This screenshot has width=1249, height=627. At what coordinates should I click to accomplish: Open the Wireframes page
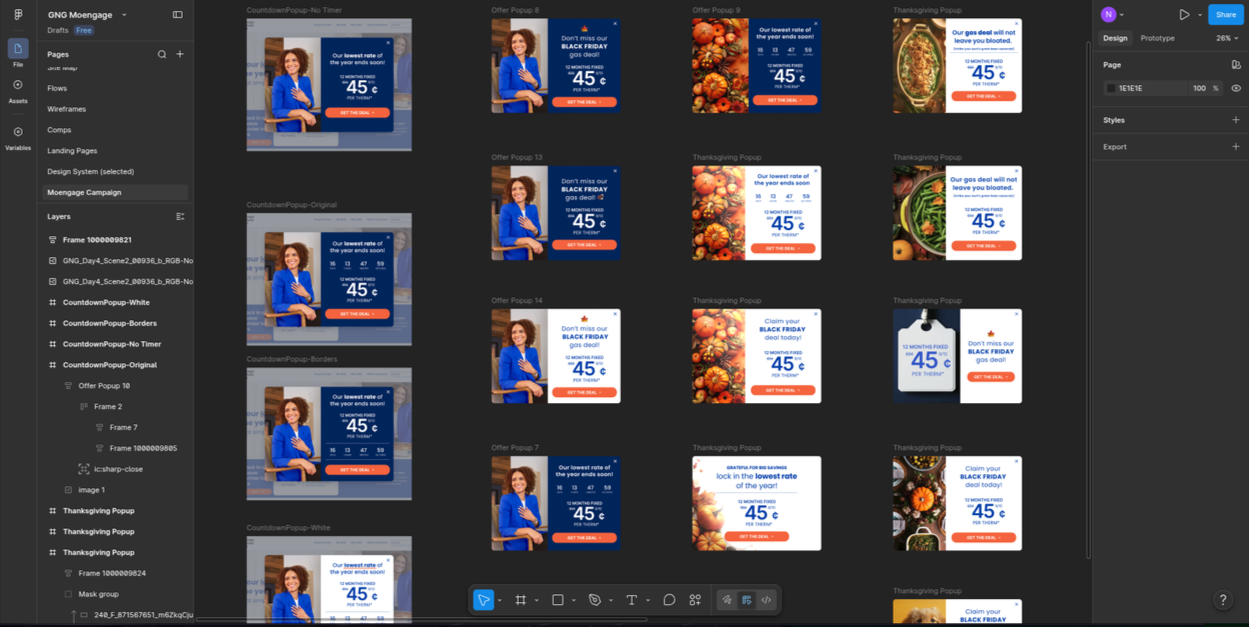(66, 109)
